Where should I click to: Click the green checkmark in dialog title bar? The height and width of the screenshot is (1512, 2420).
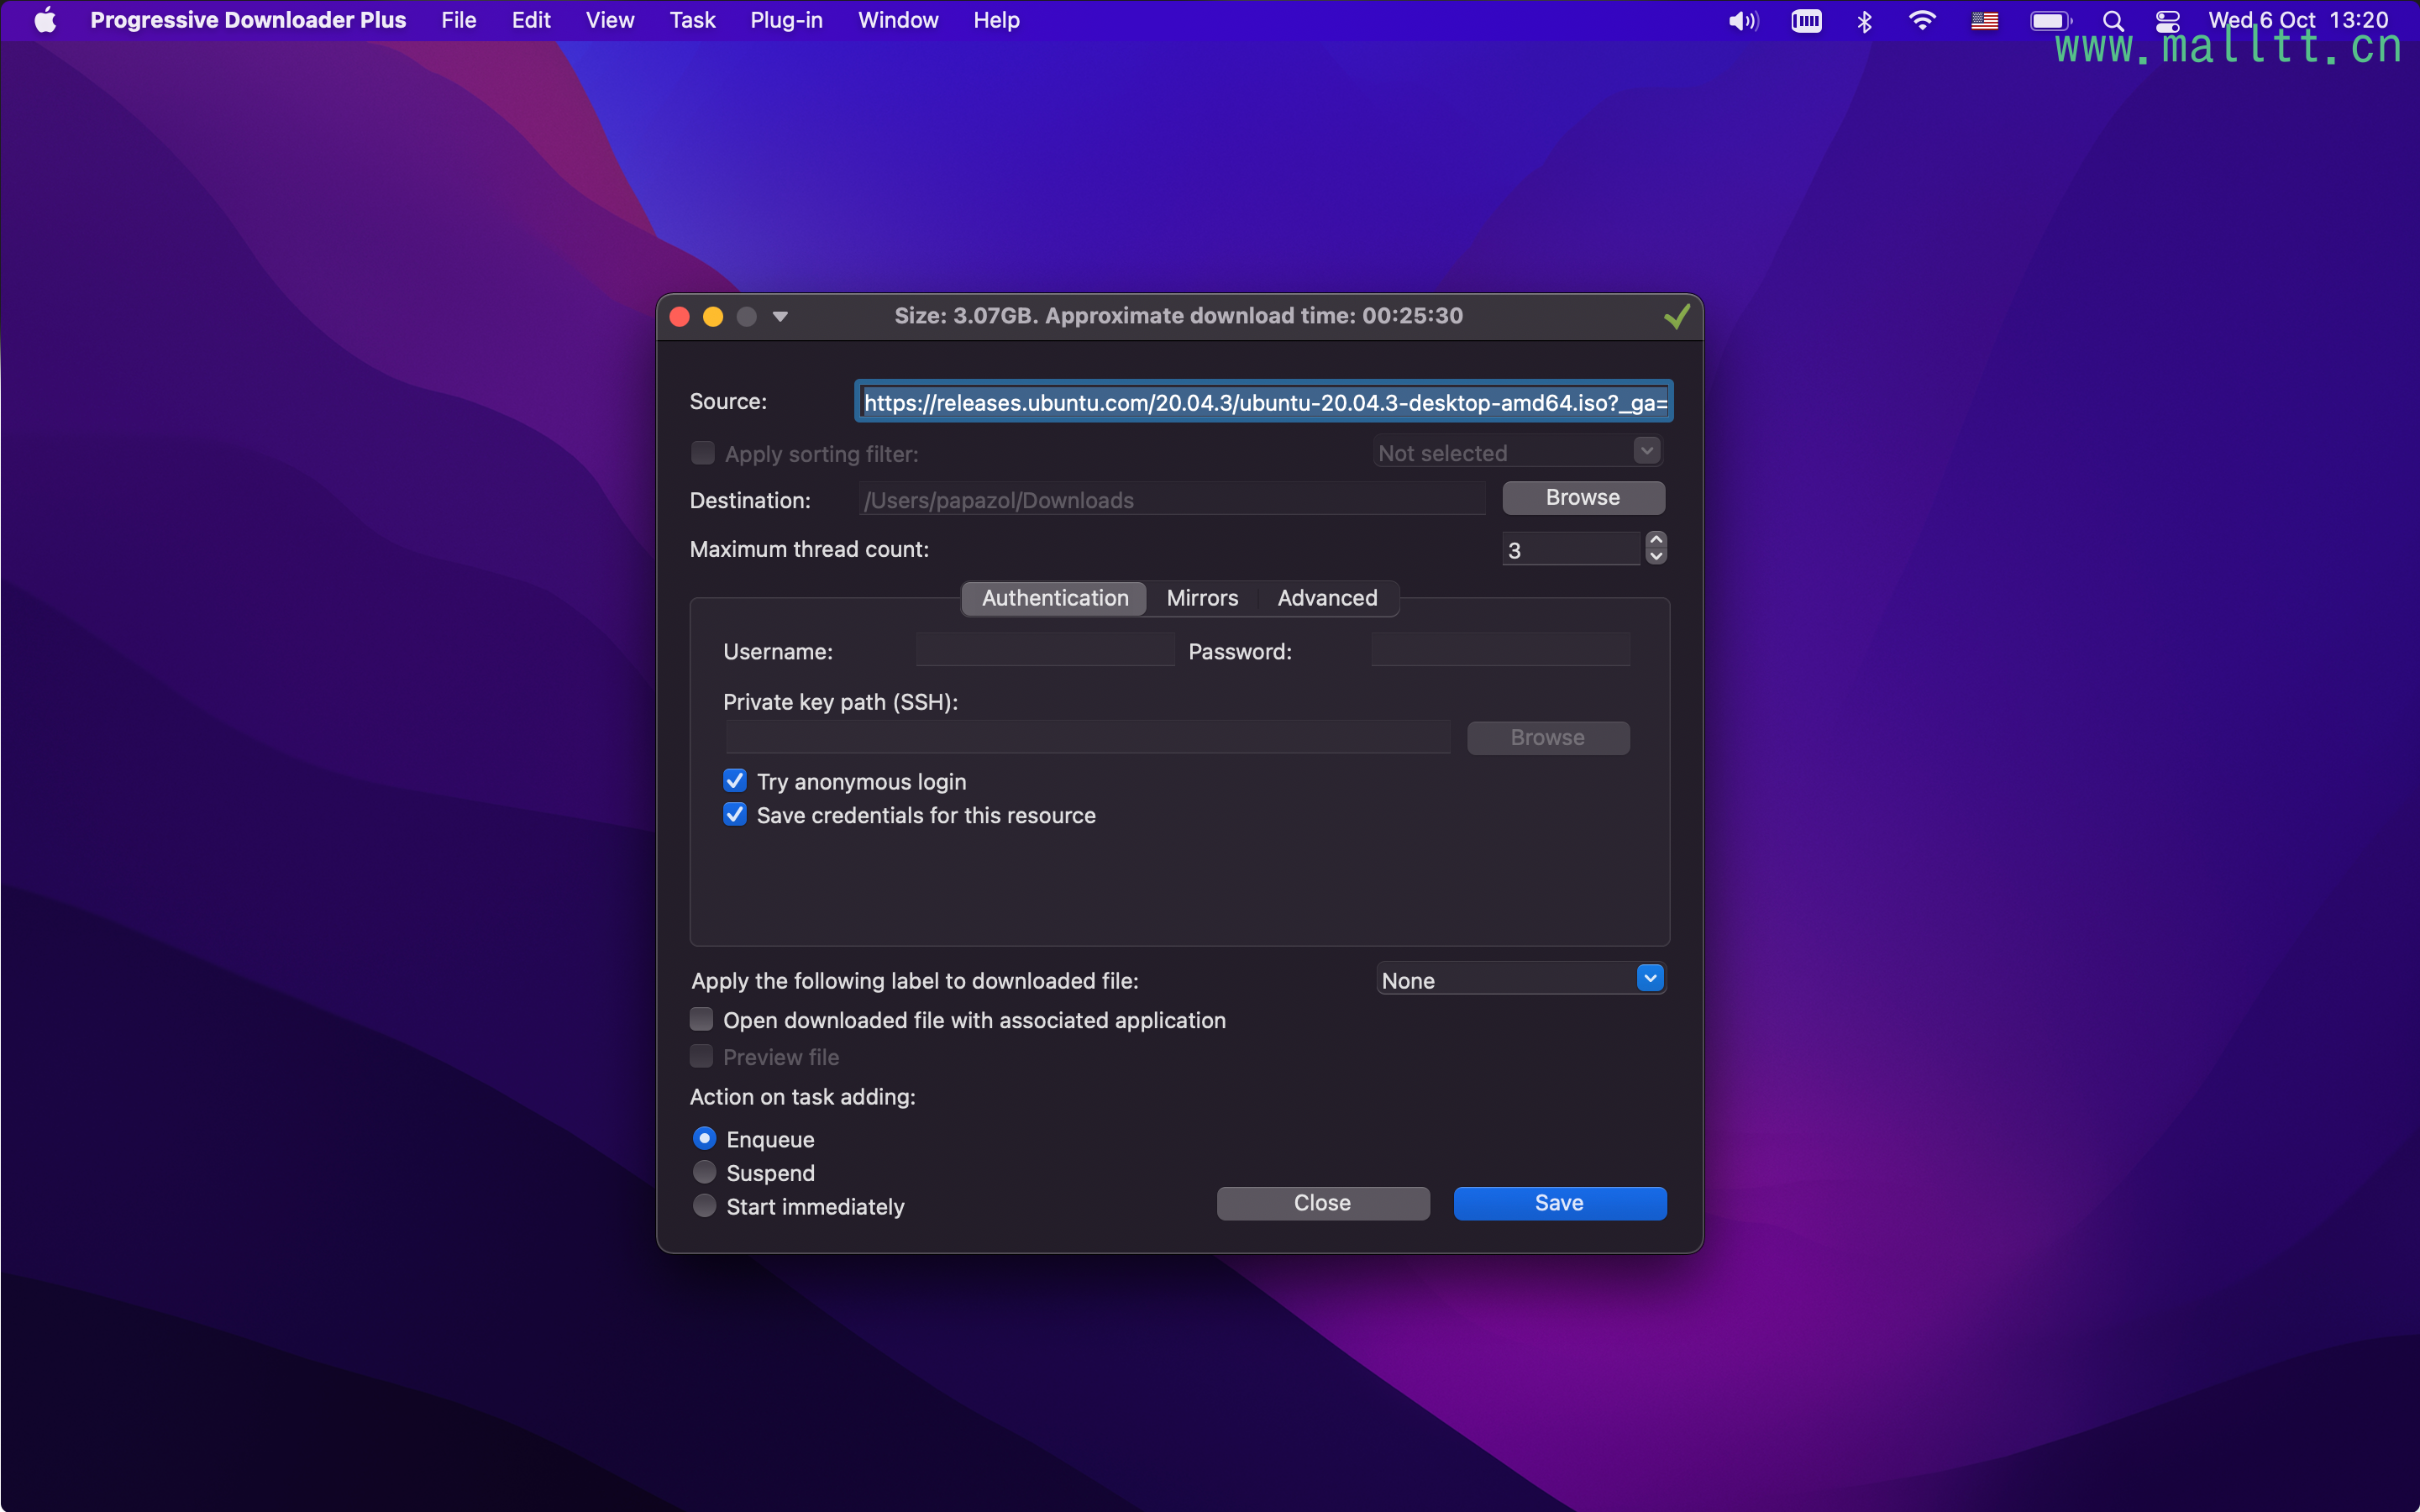point(1677,316)
